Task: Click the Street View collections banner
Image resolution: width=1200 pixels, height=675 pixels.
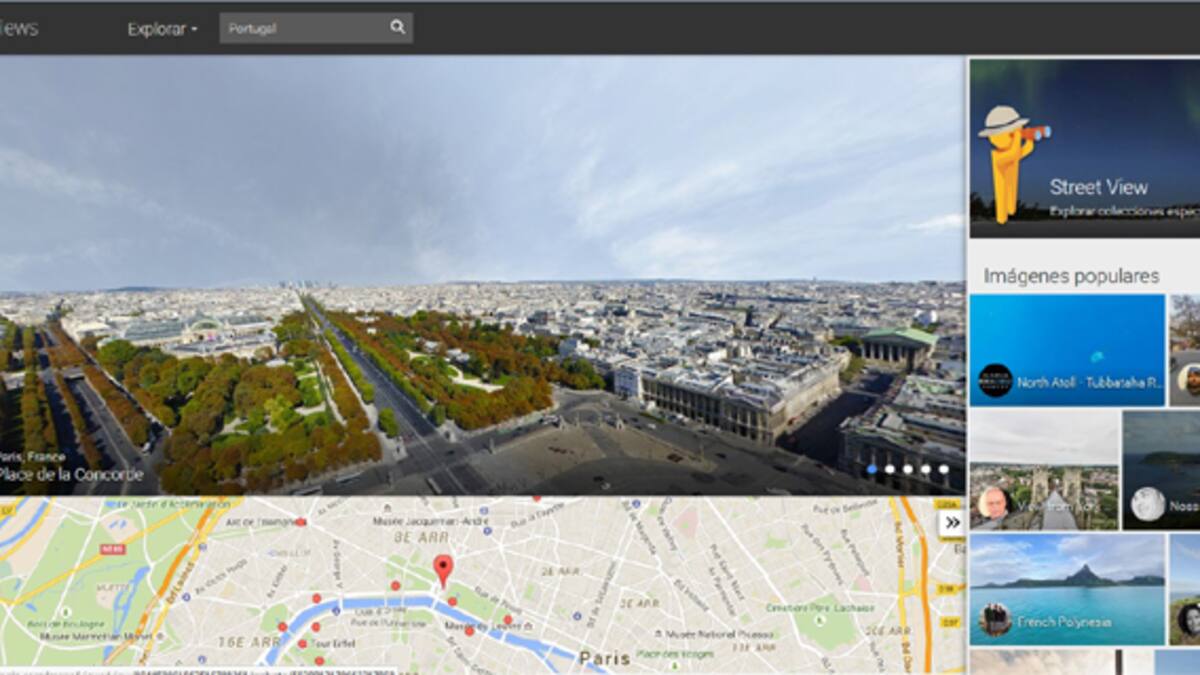Action: point(1085,148)
